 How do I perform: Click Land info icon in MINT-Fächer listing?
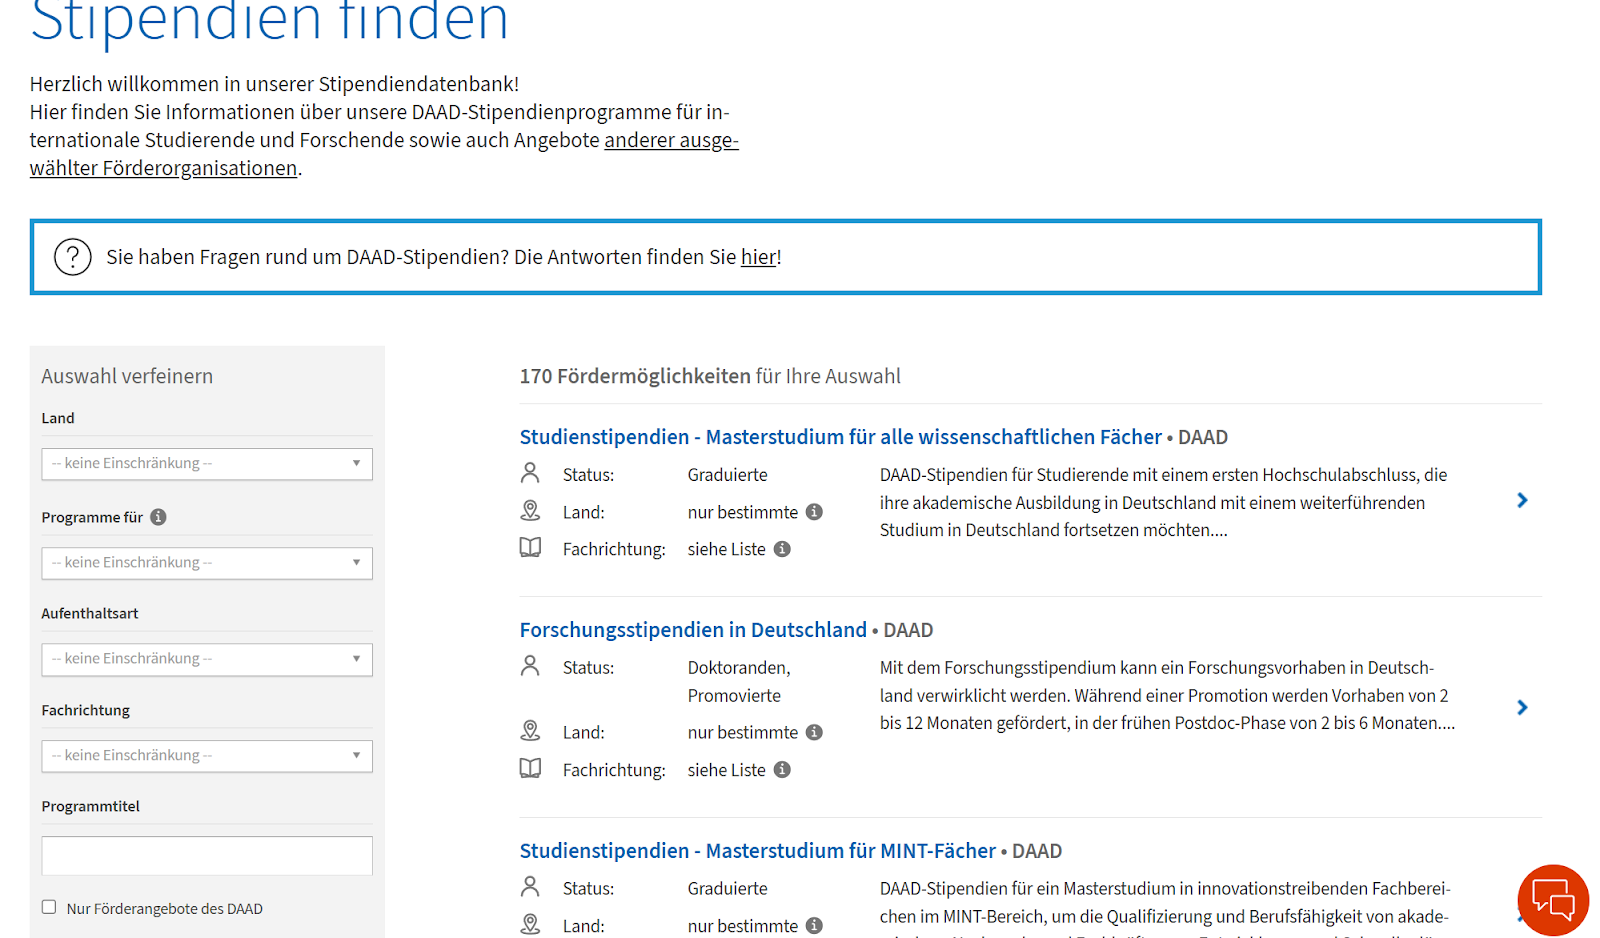pos(814,926)
